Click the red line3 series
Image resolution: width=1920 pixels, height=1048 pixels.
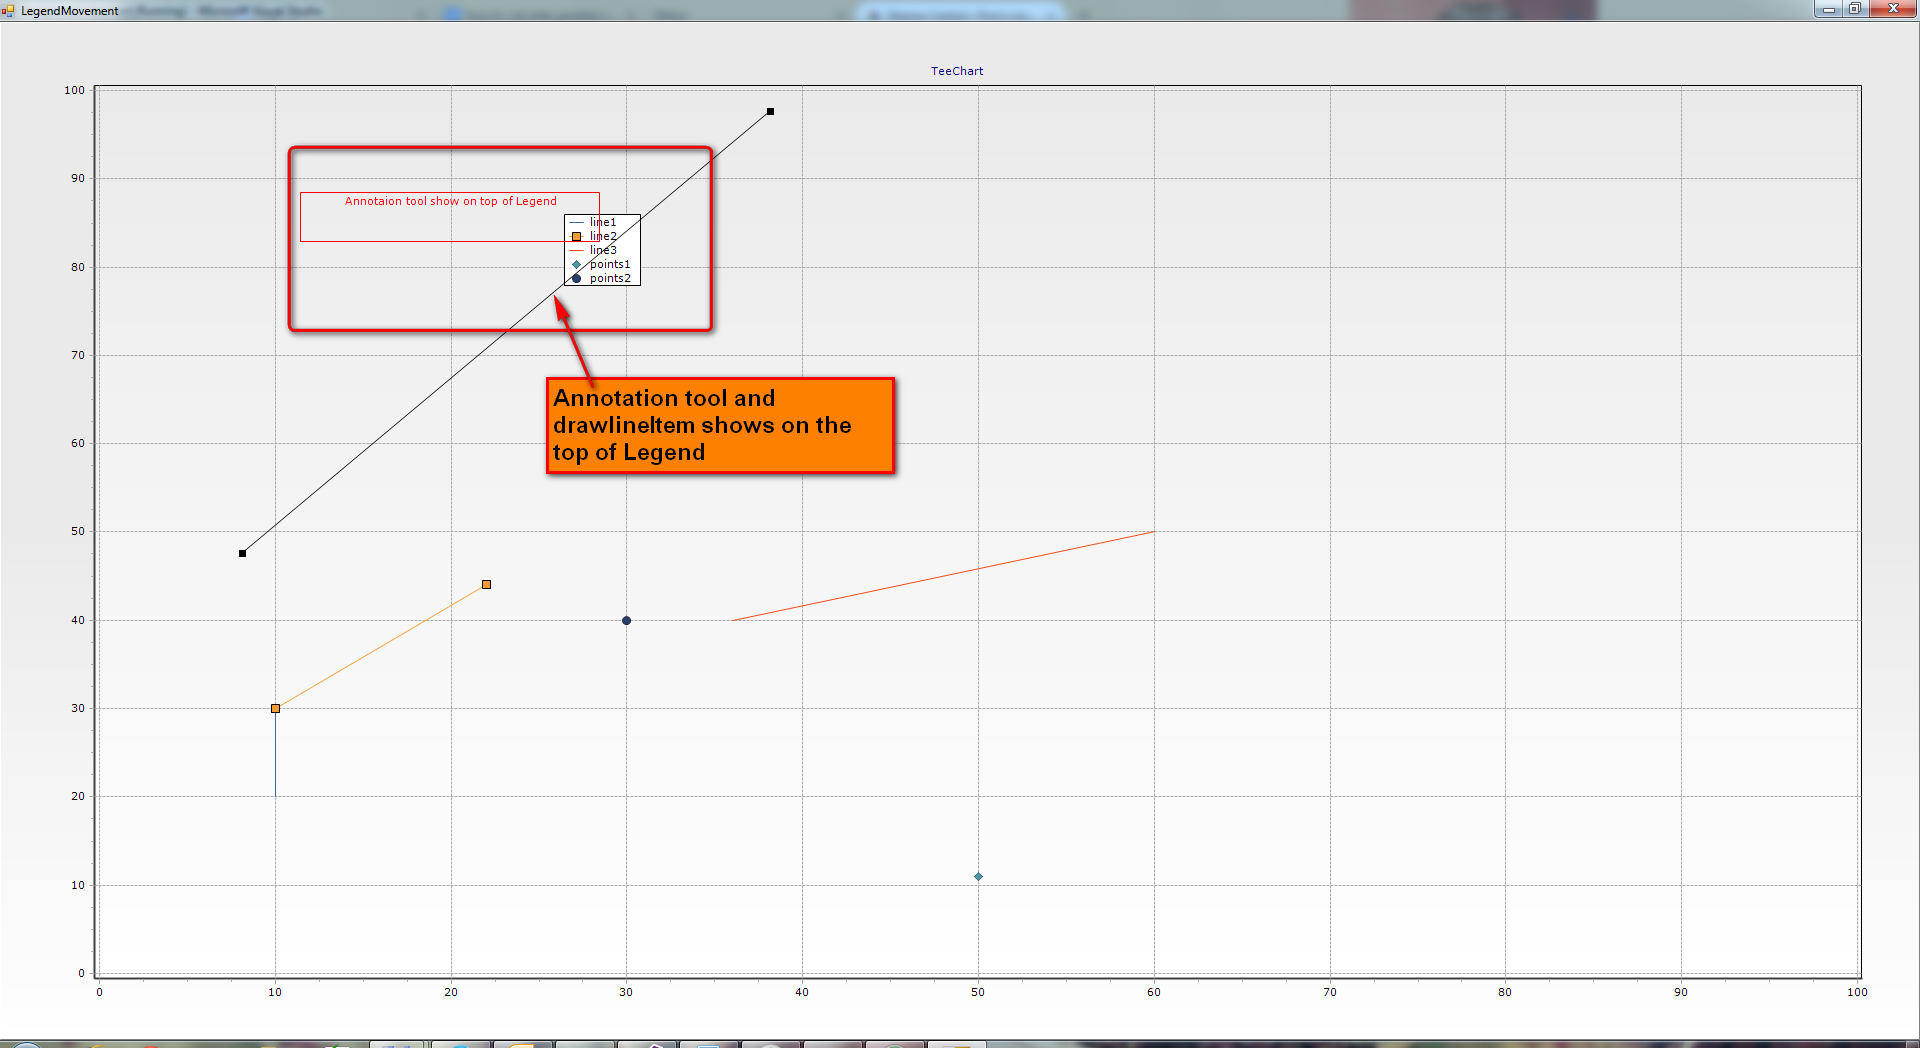943,576
